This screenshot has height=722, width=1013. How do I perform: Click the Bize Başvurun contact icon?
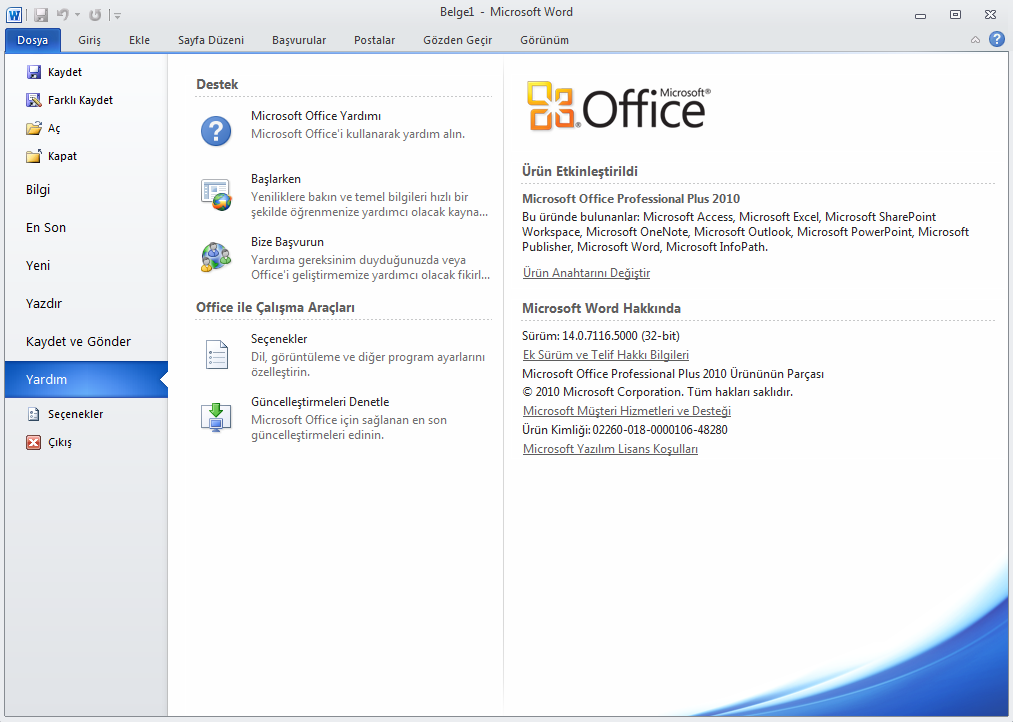(216, 258)
